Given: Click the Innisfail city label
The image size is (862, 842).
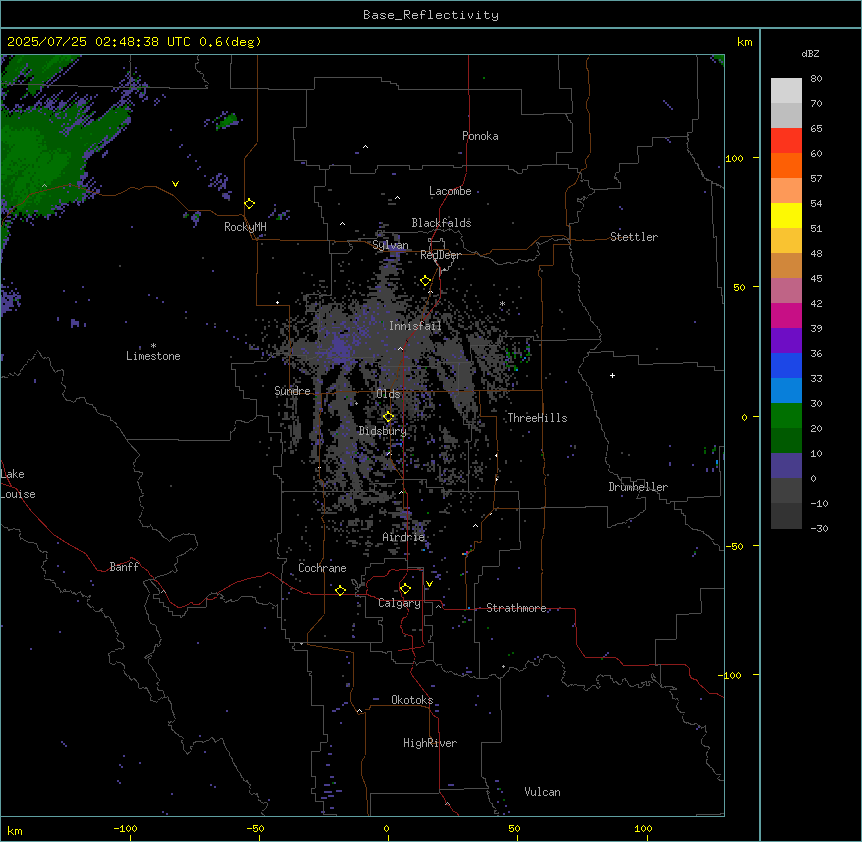Looking at the screenshot, I should 415,326.
